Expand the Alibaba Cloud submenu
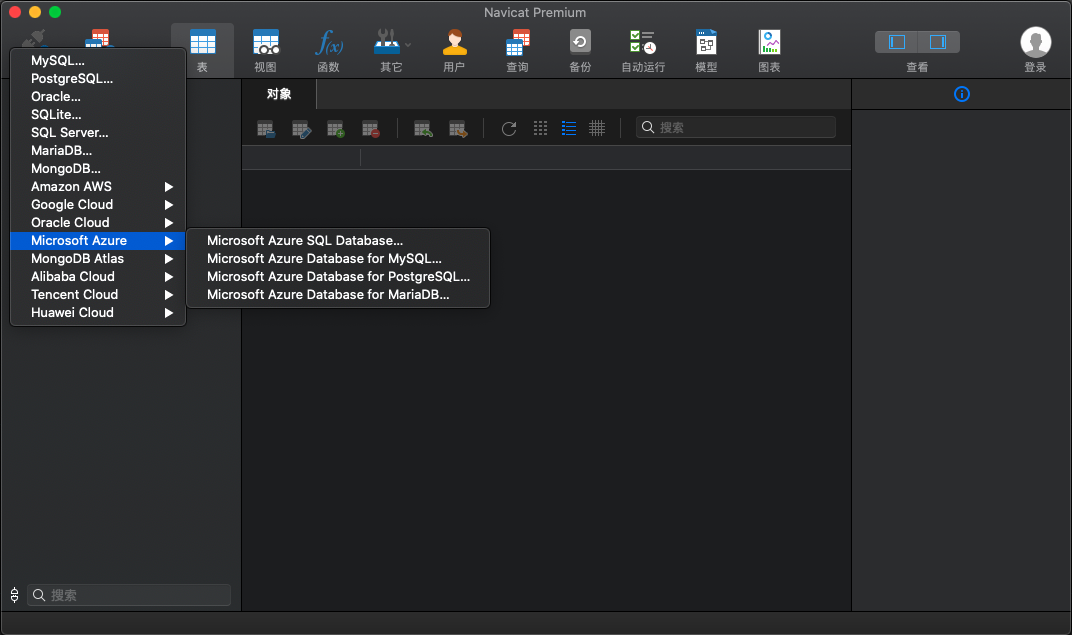 (98, 276)
